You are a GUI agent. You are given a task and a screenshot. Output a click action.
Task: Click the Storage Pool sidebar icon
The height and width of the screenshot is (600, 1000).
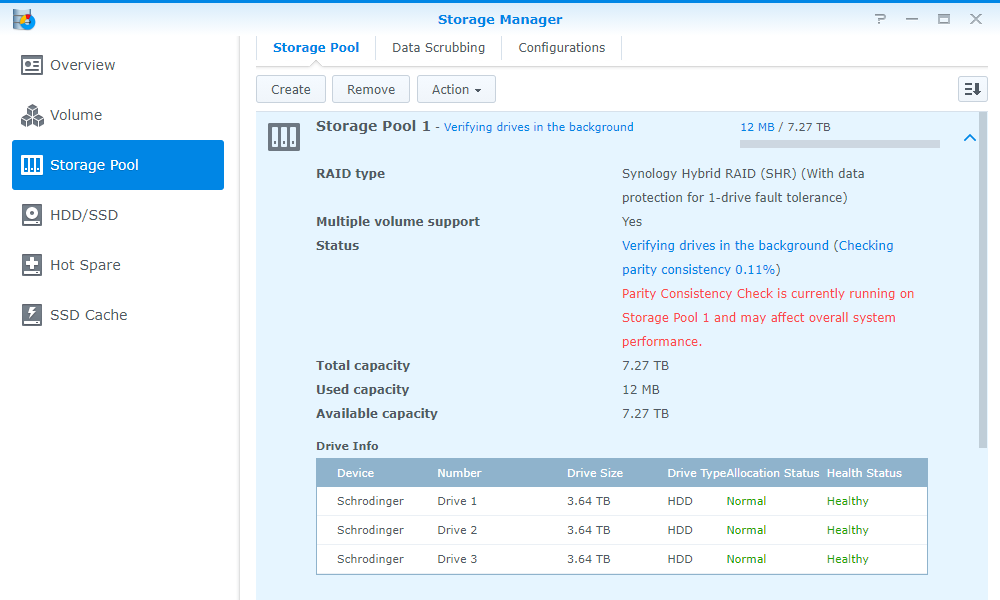[32, 165]
